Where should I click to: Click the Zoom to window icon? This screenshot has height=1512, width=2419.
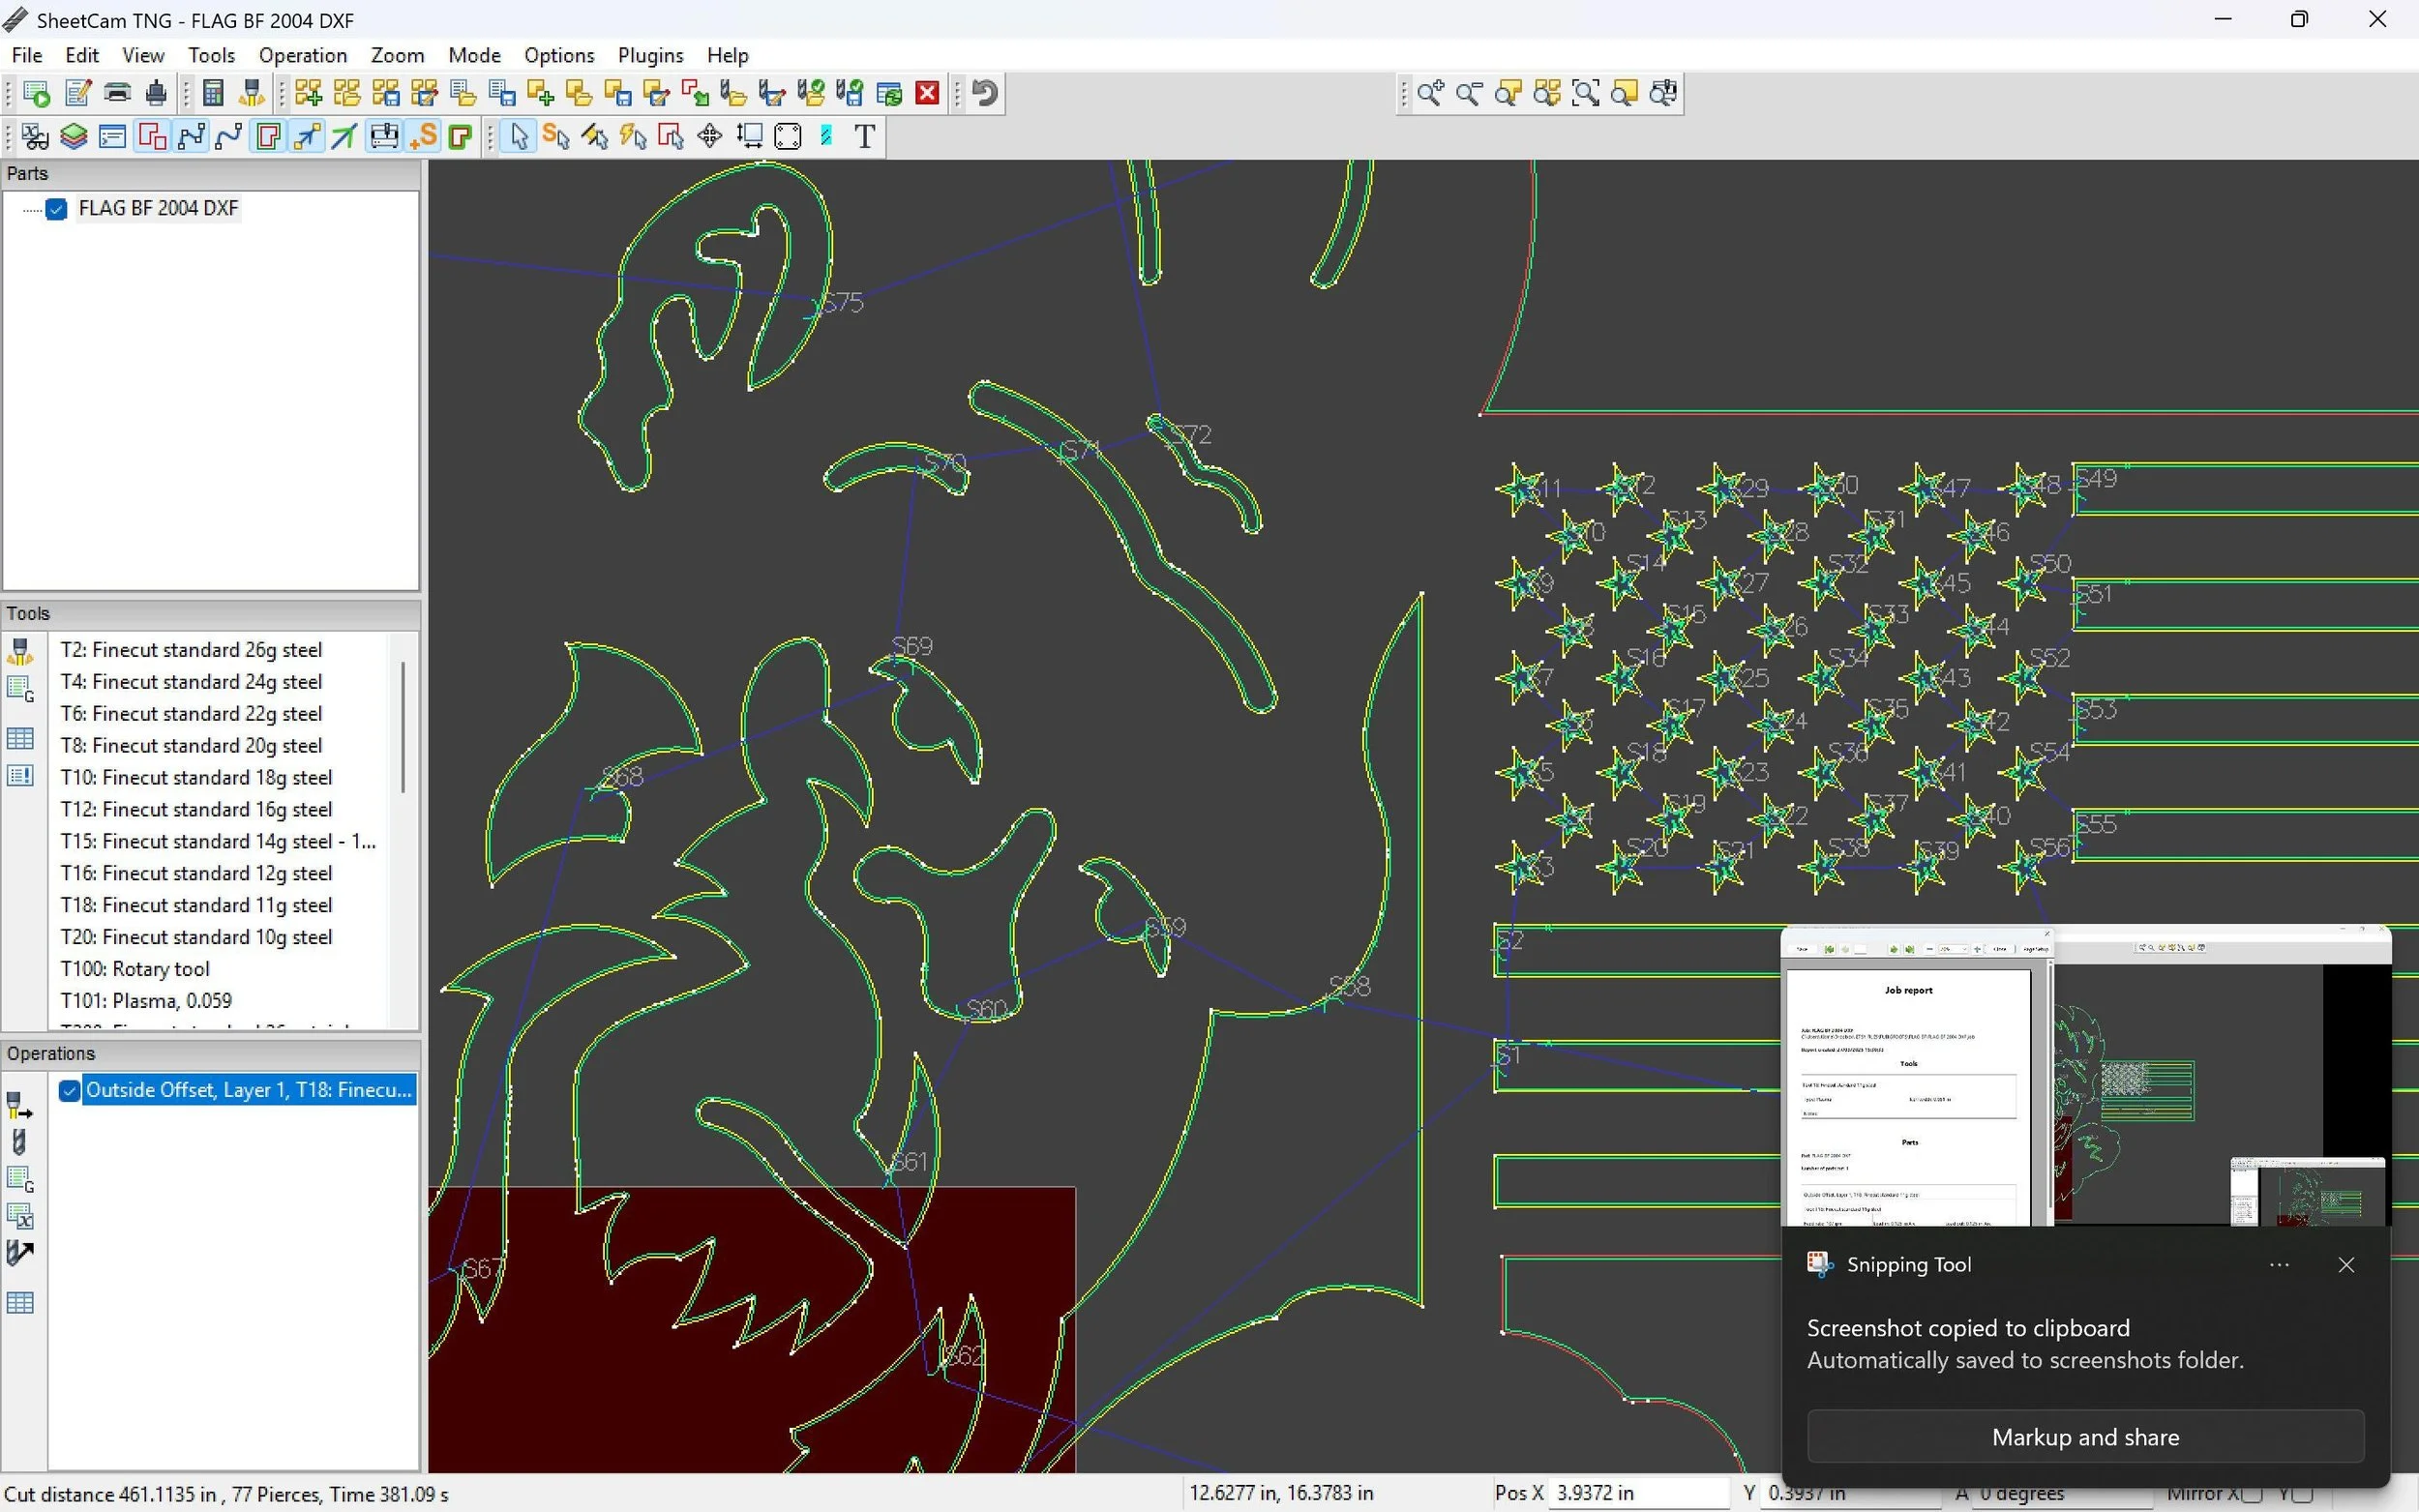tap(1585, 93)
